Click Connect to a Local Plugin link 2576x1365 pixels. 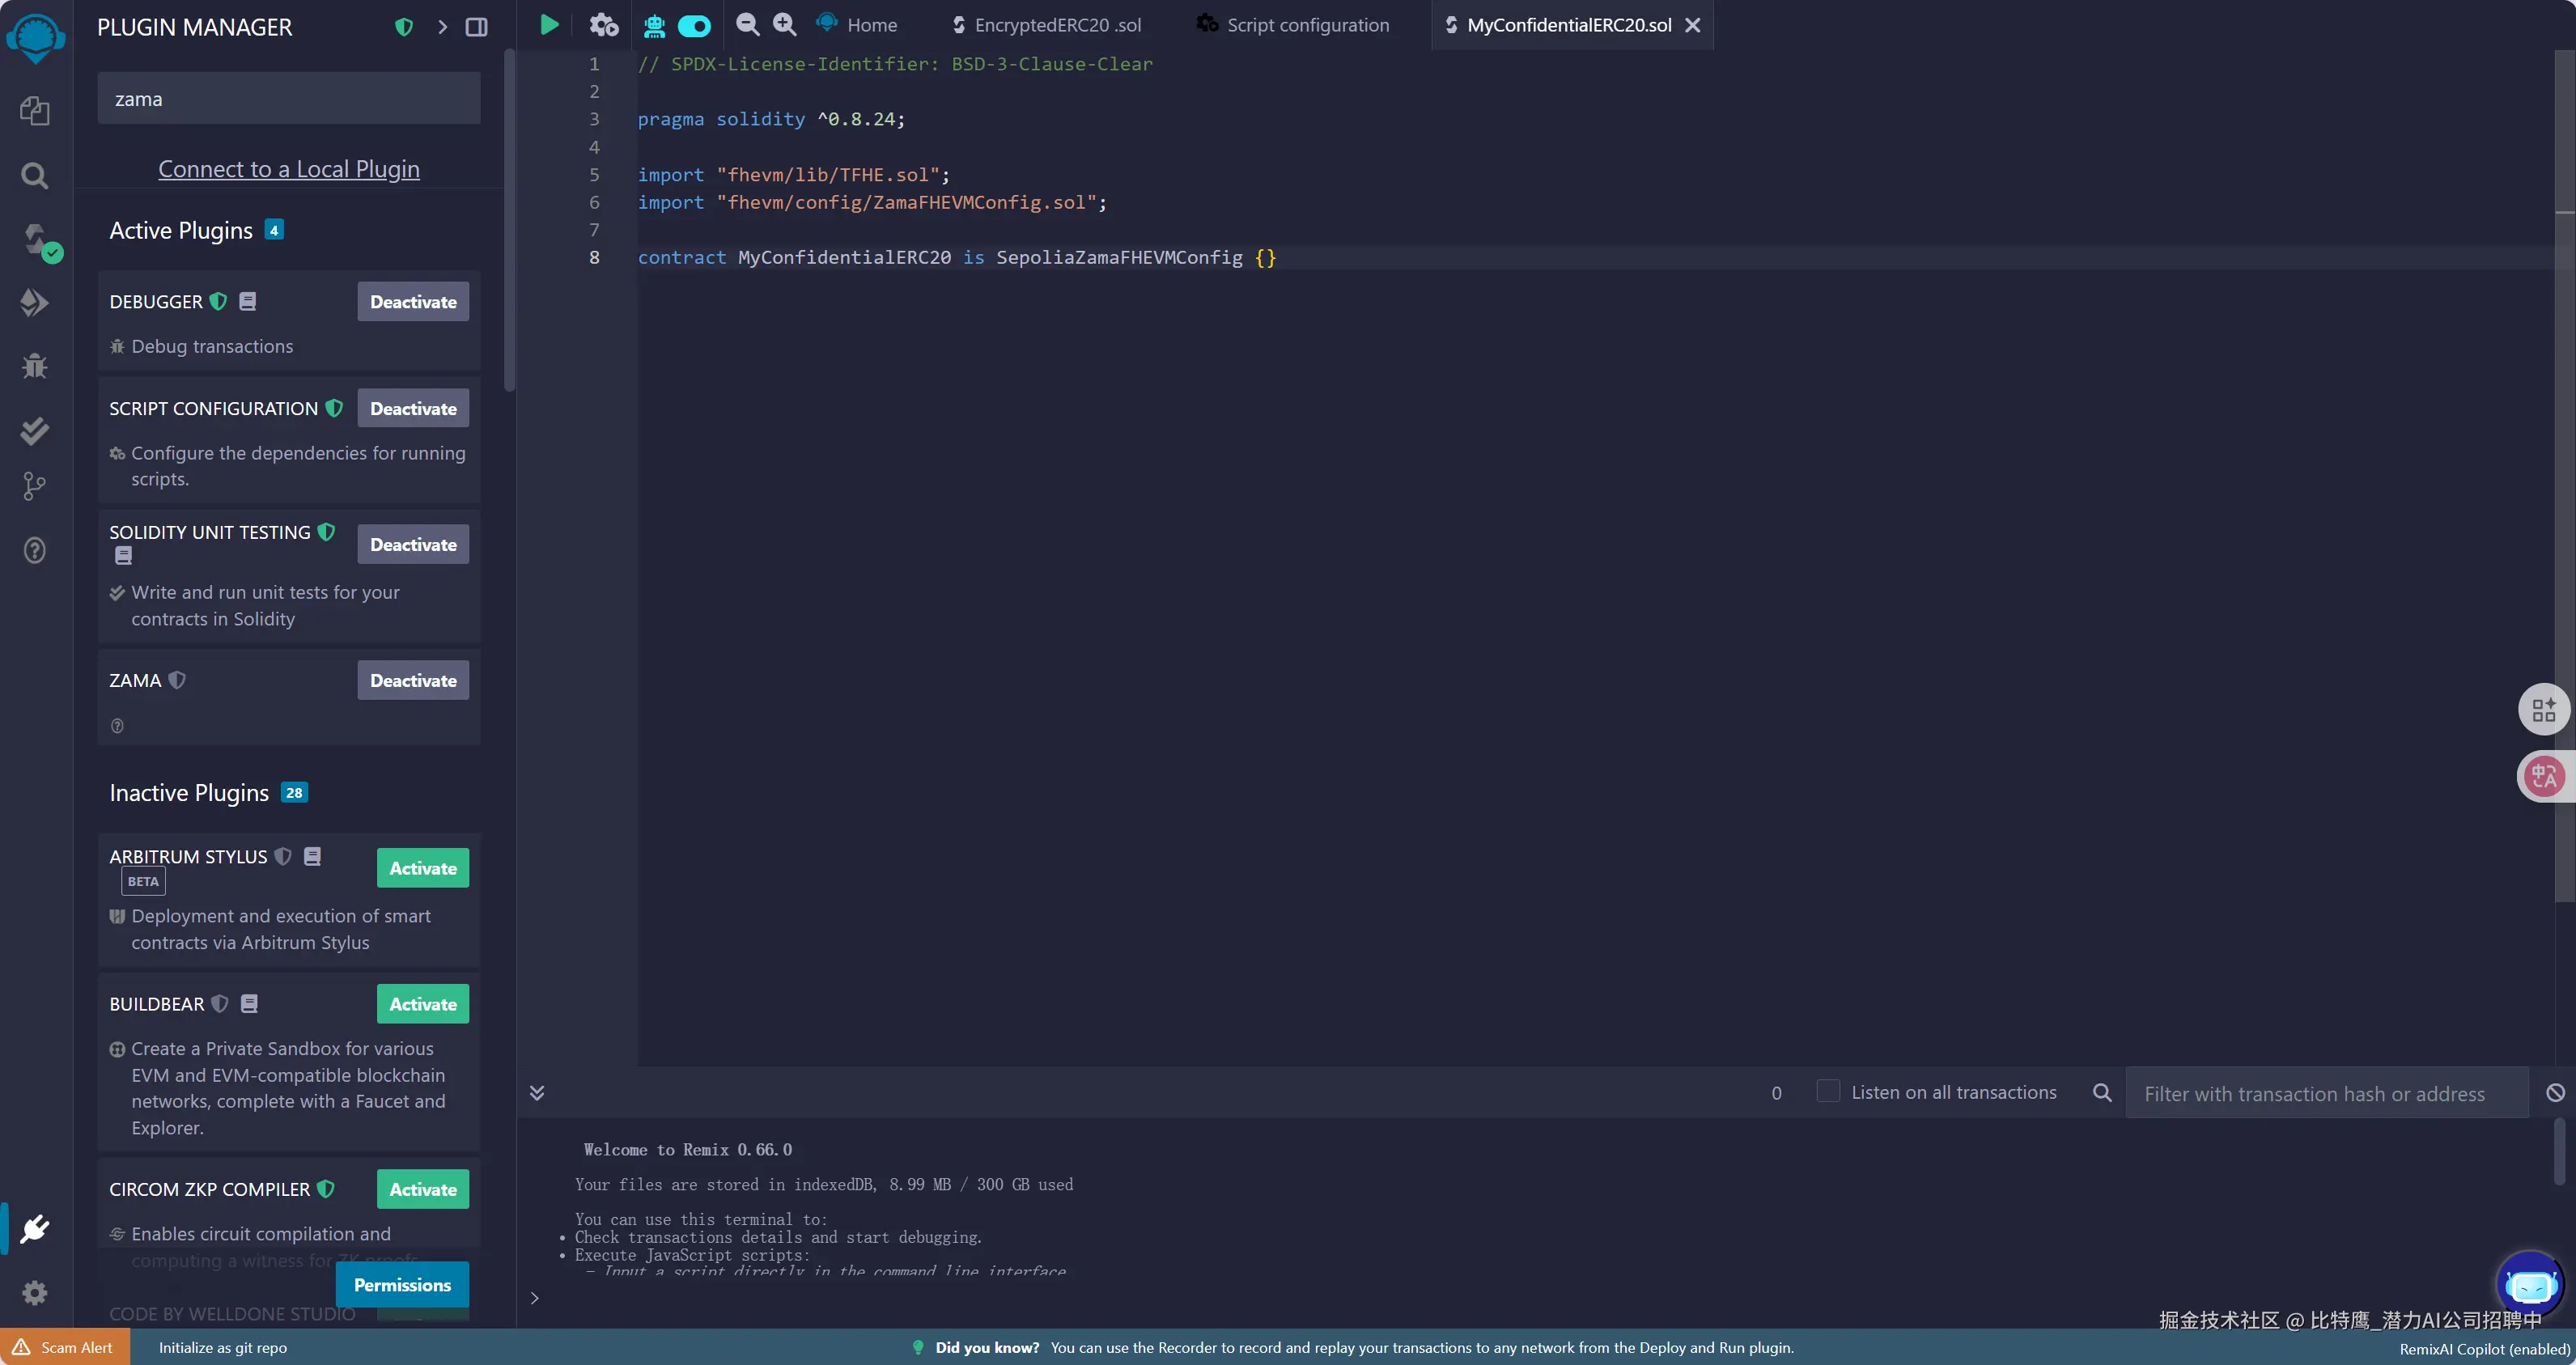pyautogui.click(x=289, y=169)
